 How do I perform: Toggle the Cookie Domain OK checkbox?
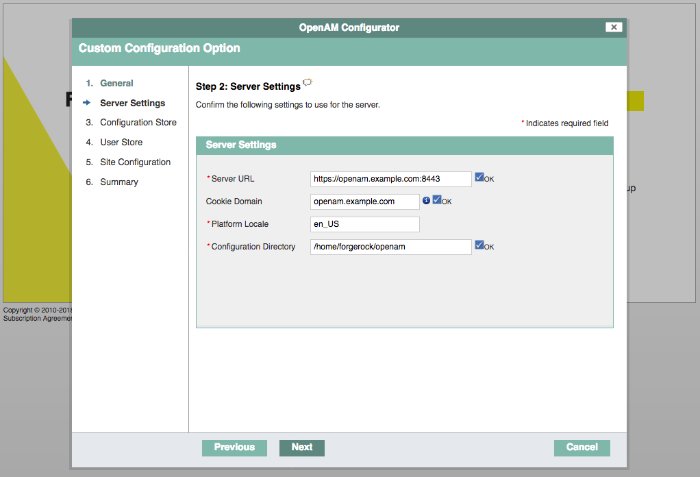[x=437, y=200]
